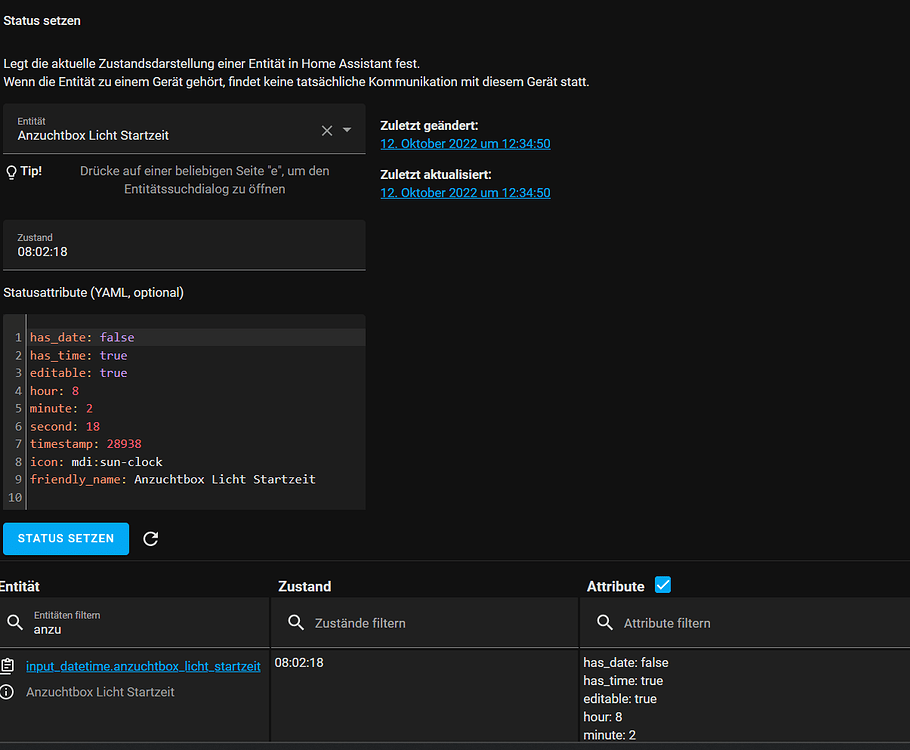This screenshot has height=750, width=910.
Task: Open the Zuletzt geändert timestamp link
Action: (465, 144)
